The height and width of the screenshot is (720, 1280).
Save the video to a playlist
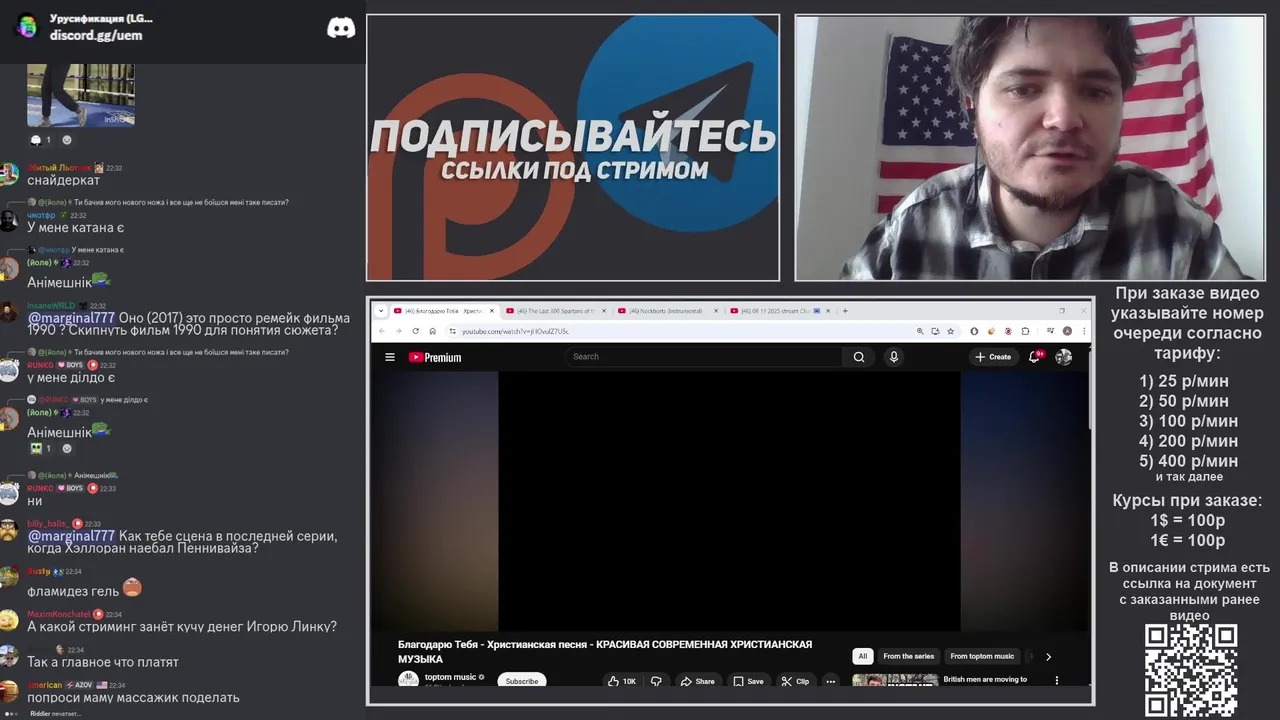(x=748, y=681)
